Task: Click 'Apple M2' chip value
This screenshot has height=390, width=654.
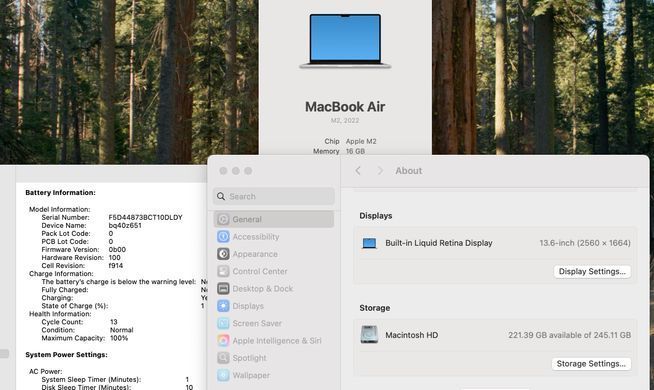Action: [x=361, y=141]
